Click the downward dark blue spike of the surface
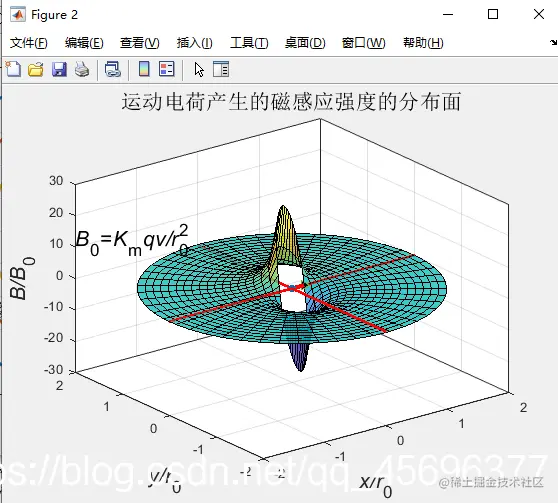 [301, 358]
